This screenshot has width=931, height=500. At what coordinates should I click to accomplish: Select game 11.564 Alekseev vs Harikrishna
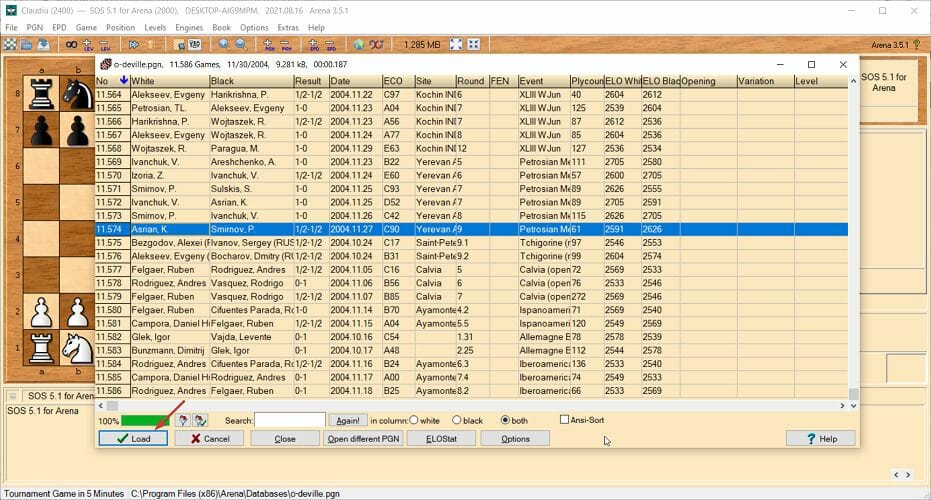pos(471,94)
